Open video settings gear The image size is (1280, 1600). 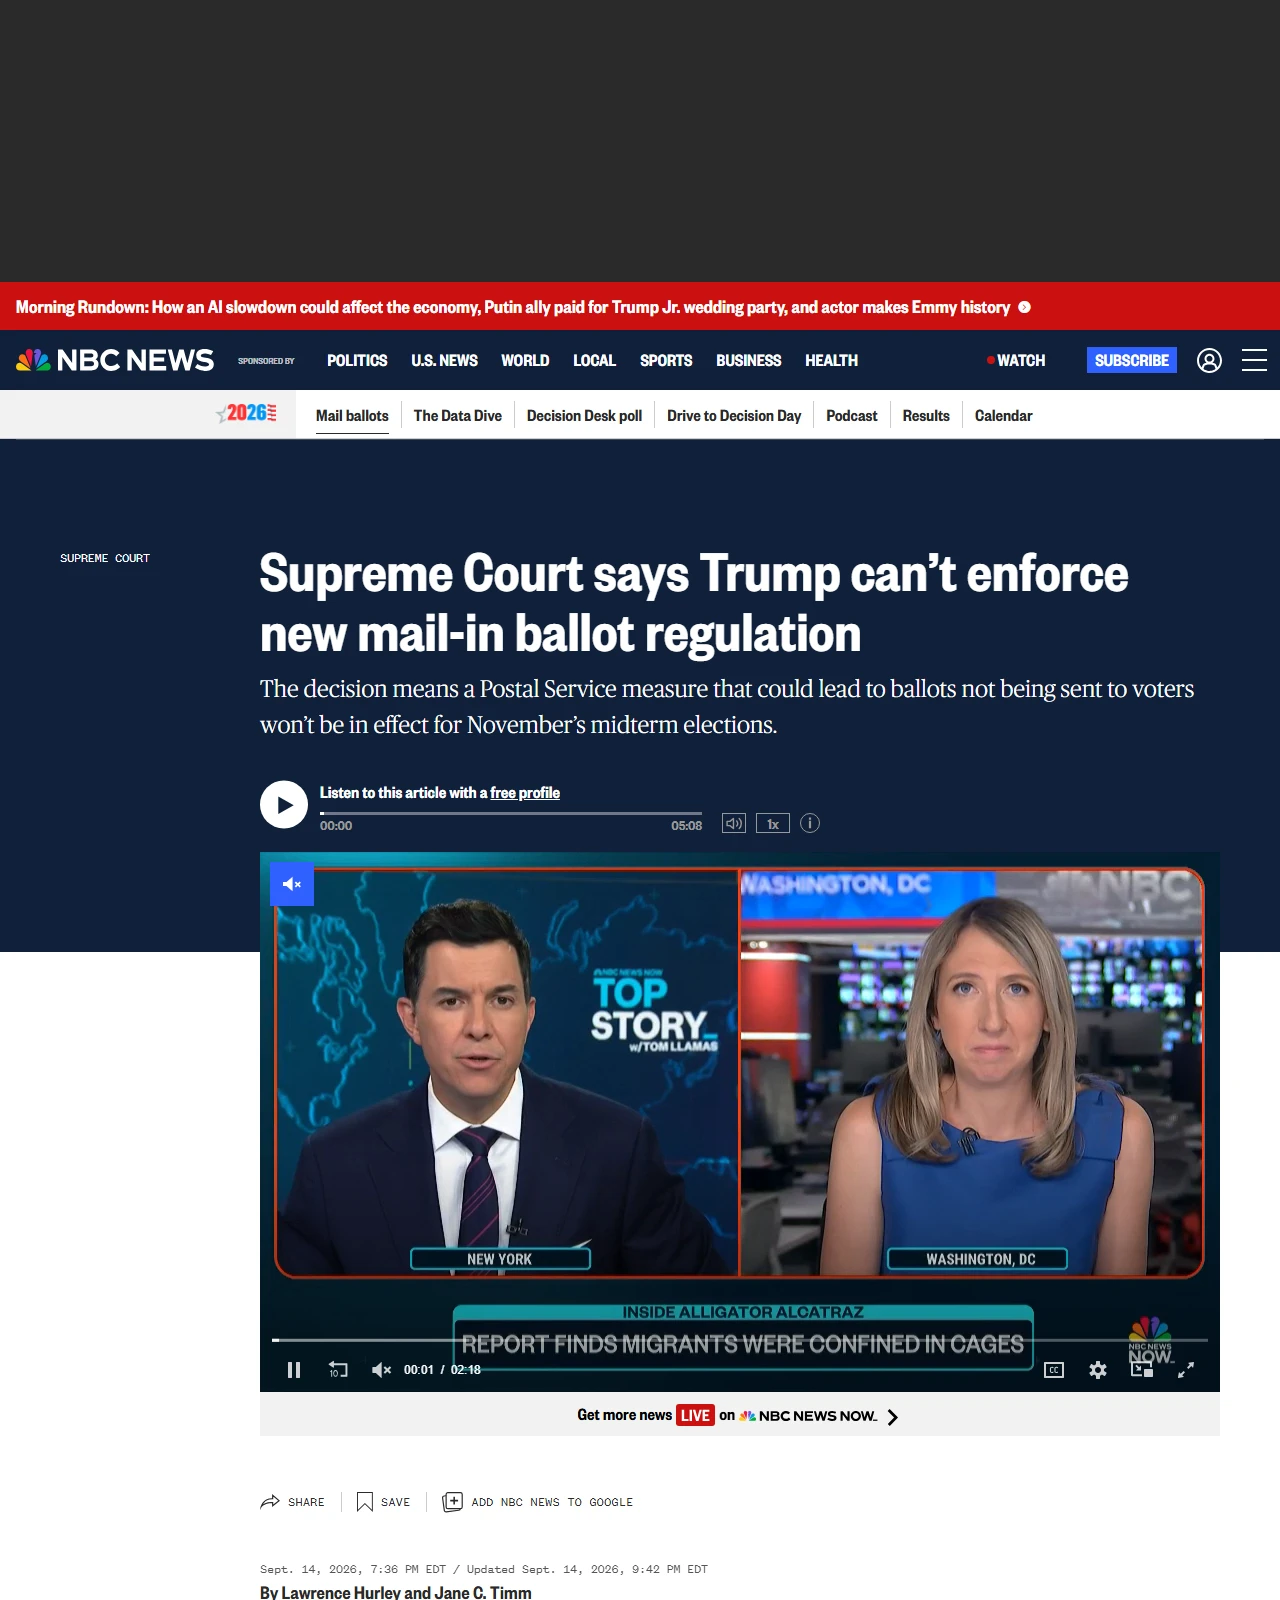[x=1098, y=1370]
